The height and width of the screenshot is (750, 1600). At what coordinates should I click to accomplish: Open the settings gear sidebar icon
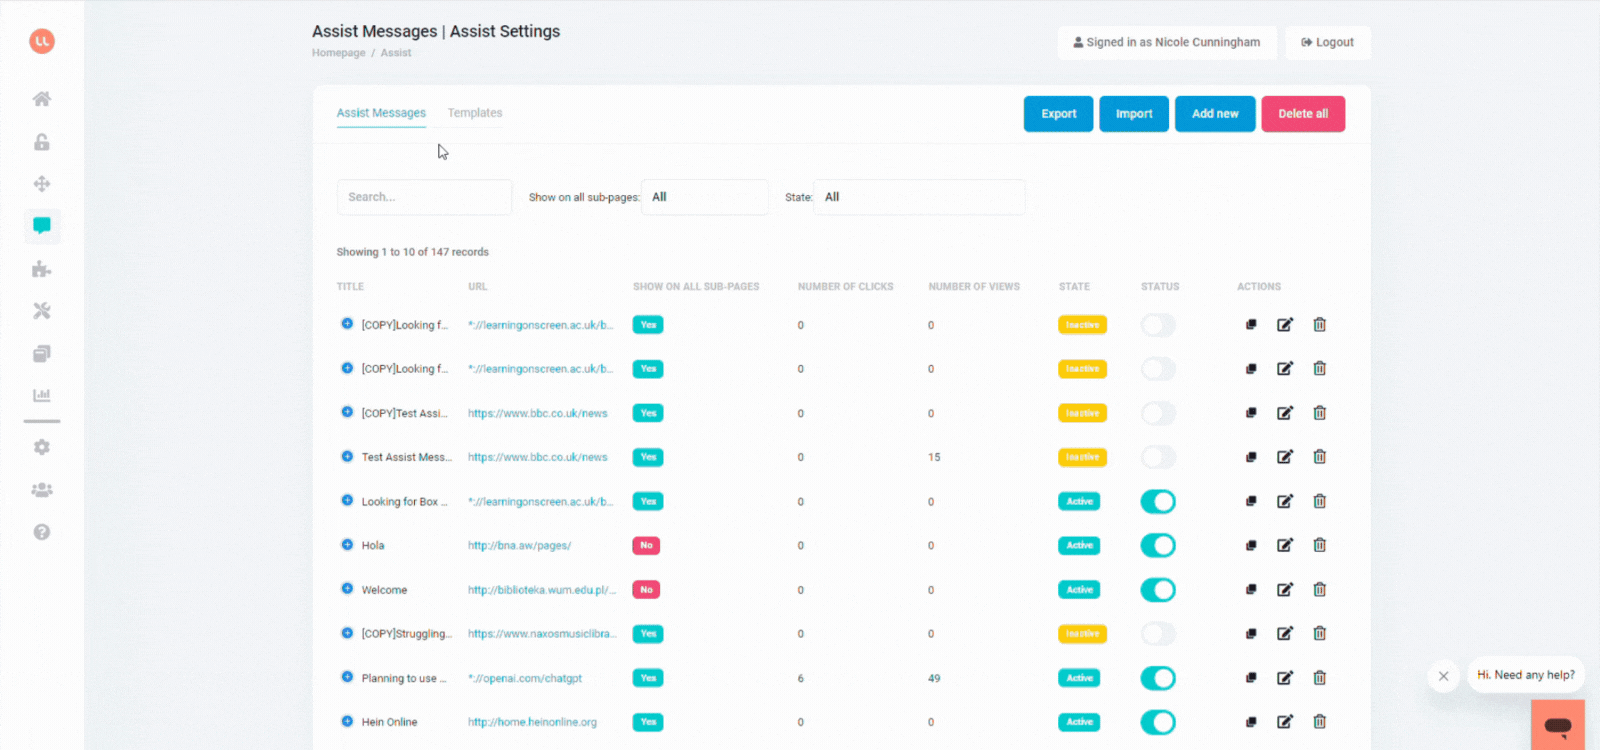point(42,447)
